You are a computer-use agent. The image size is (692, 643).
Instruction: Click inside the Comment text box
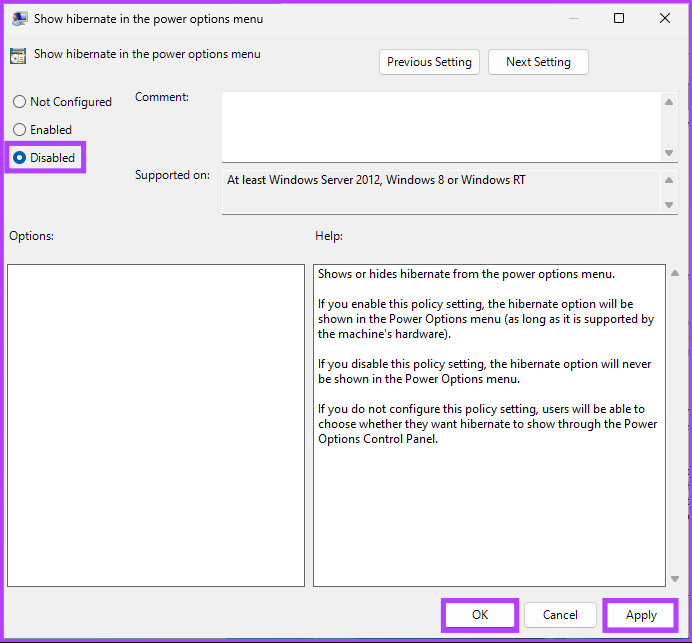440,127
